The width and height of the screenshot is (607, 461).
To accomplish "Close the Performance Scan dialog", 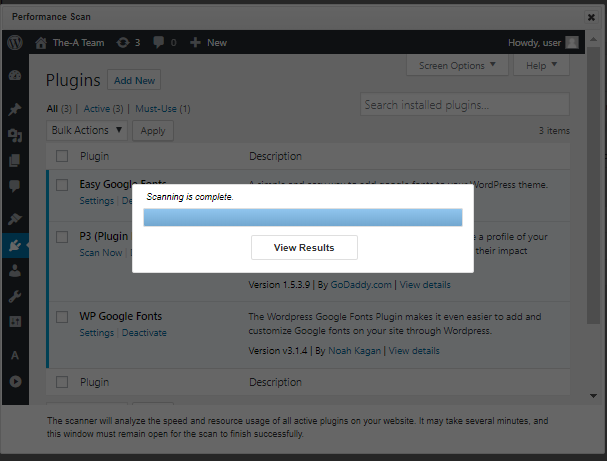I will pyautogui.click(x=591, y=17).
